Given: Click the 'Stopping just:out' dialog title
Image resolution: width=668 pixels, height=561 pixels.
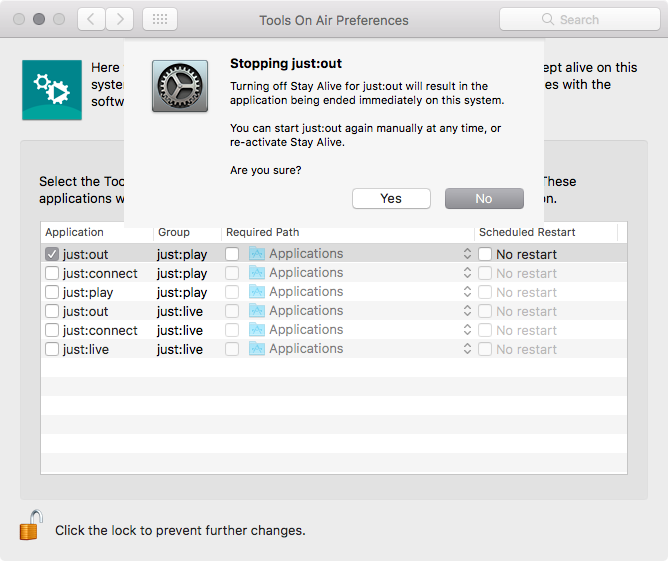Looking at the screenshot, I should (286, 63).
